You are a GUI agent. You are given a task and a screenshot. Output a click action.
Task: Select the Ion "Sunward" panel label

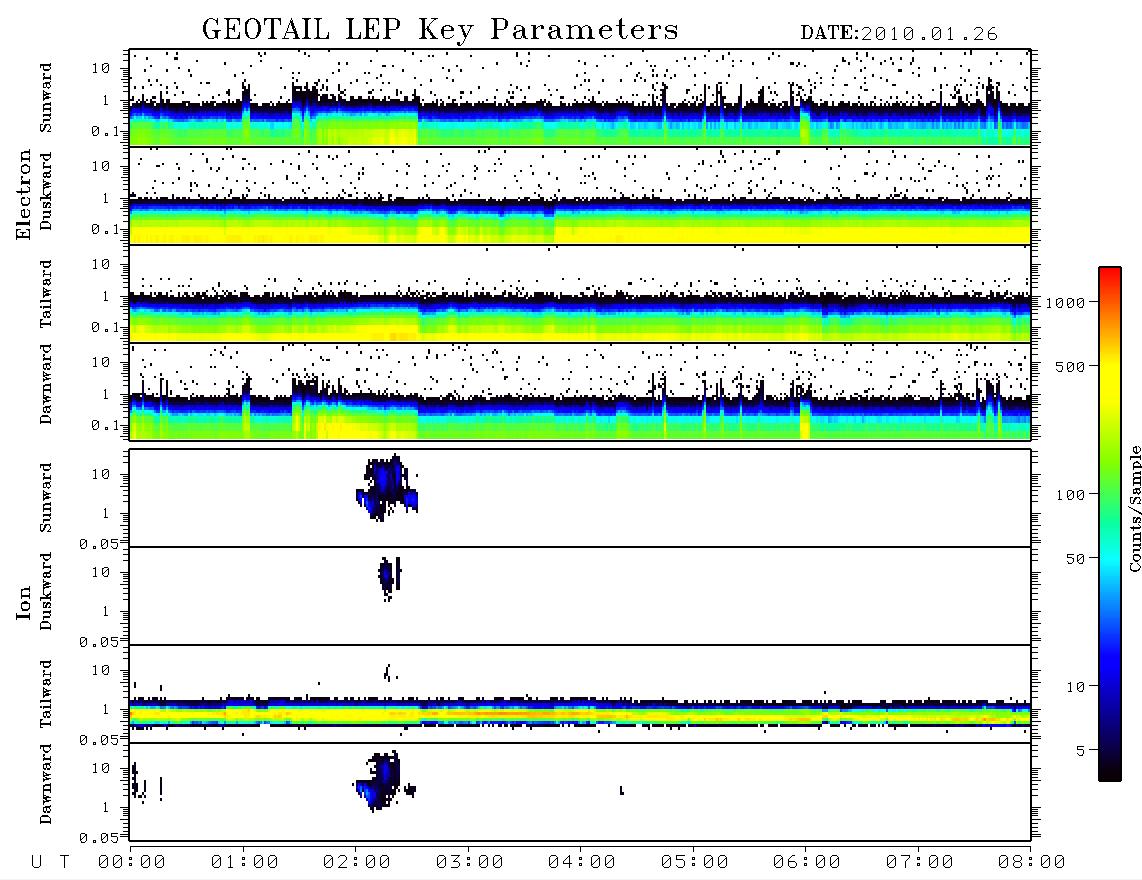coord(46,498)
